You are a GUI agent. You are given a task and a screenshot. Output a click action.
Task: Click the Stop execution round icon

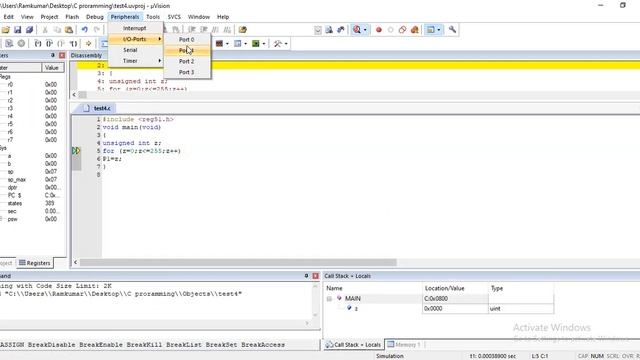pos(21,43)
